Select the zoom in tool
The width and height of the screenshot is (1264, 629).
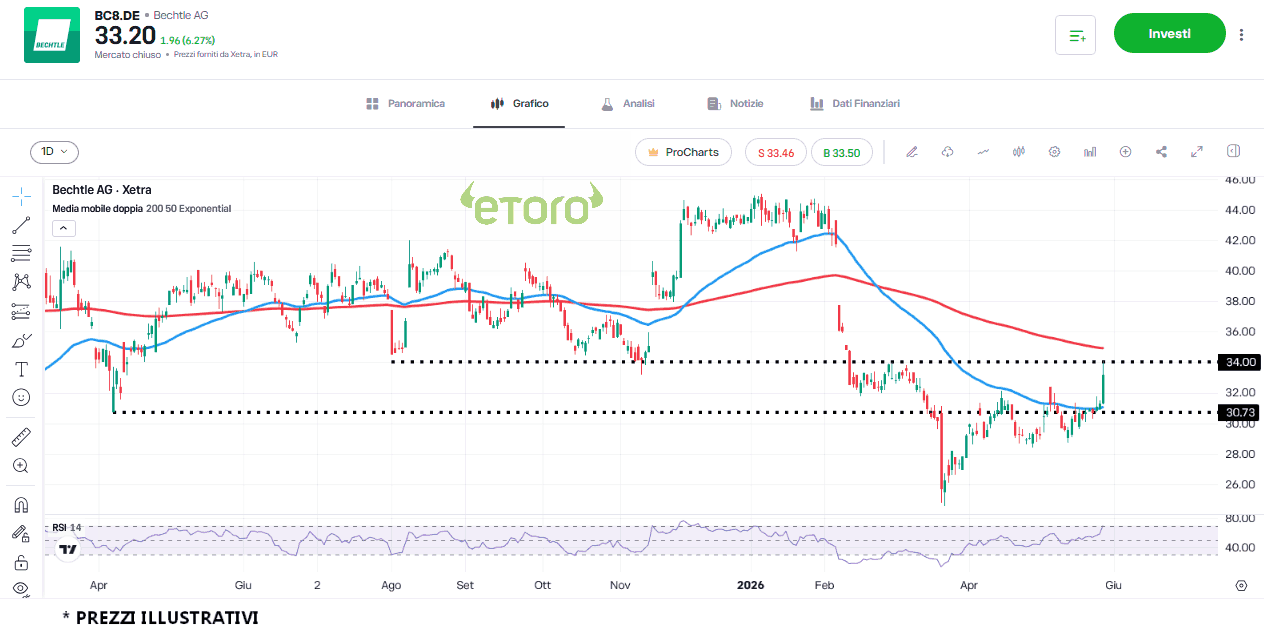pos(21,465)
